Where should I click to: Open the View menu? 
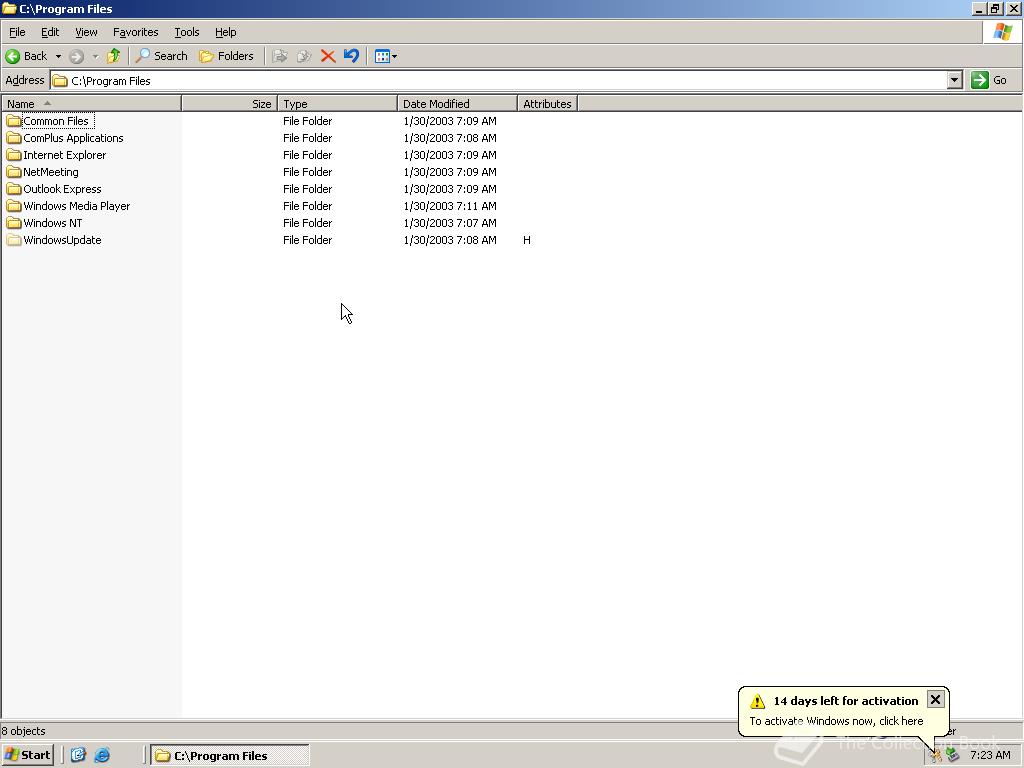(x=86, y=32)
